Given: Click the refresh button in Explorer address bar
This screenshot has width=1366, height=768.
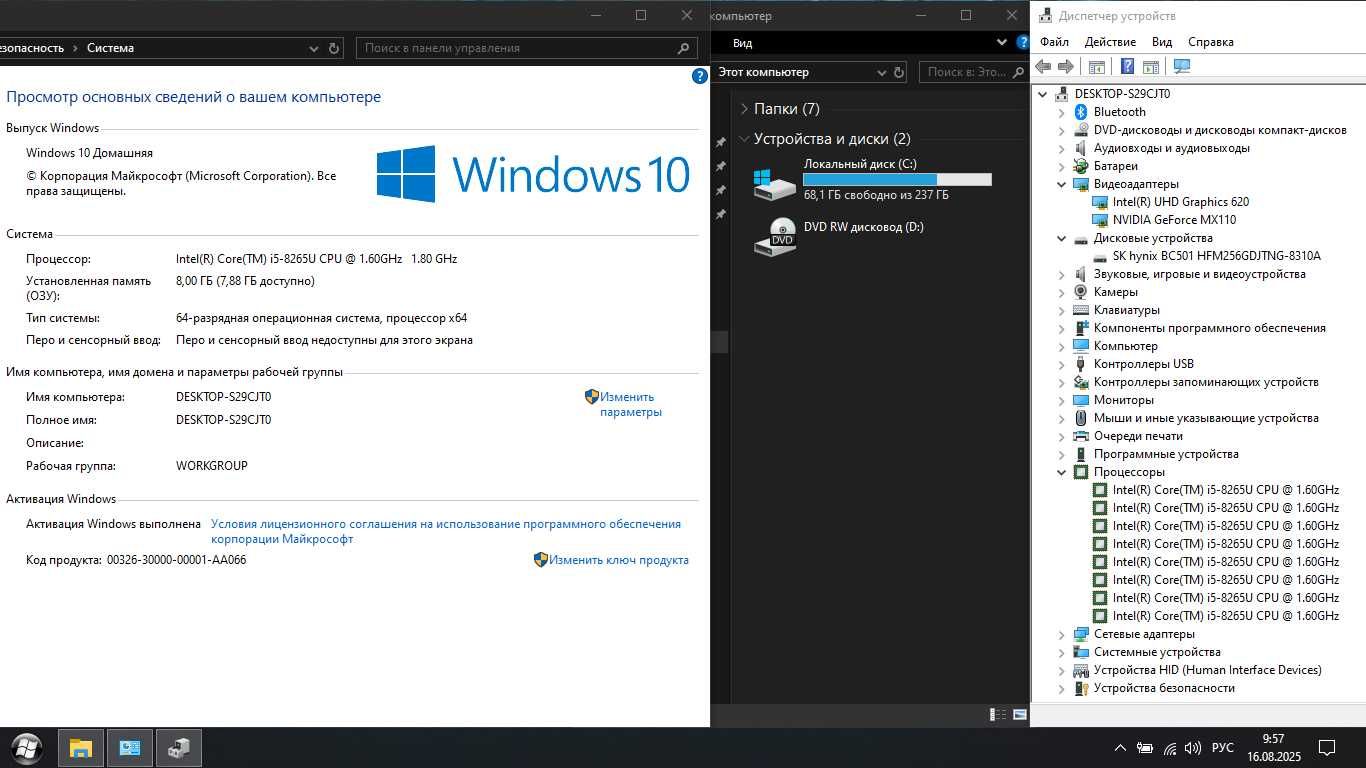Looking at the screenshot, I should click(x=898, y=72).
